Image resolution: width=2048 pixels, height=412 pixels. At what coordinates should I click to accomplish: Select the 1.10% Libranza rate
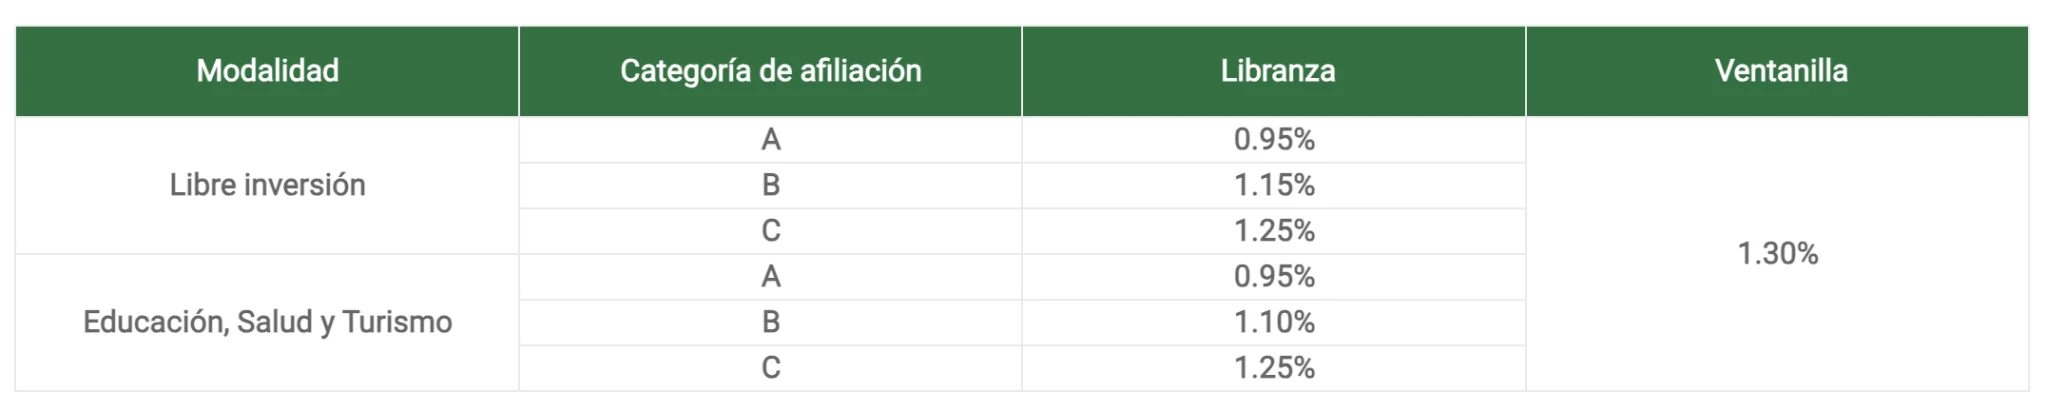pyautogui.click(x=1274, y=322)
